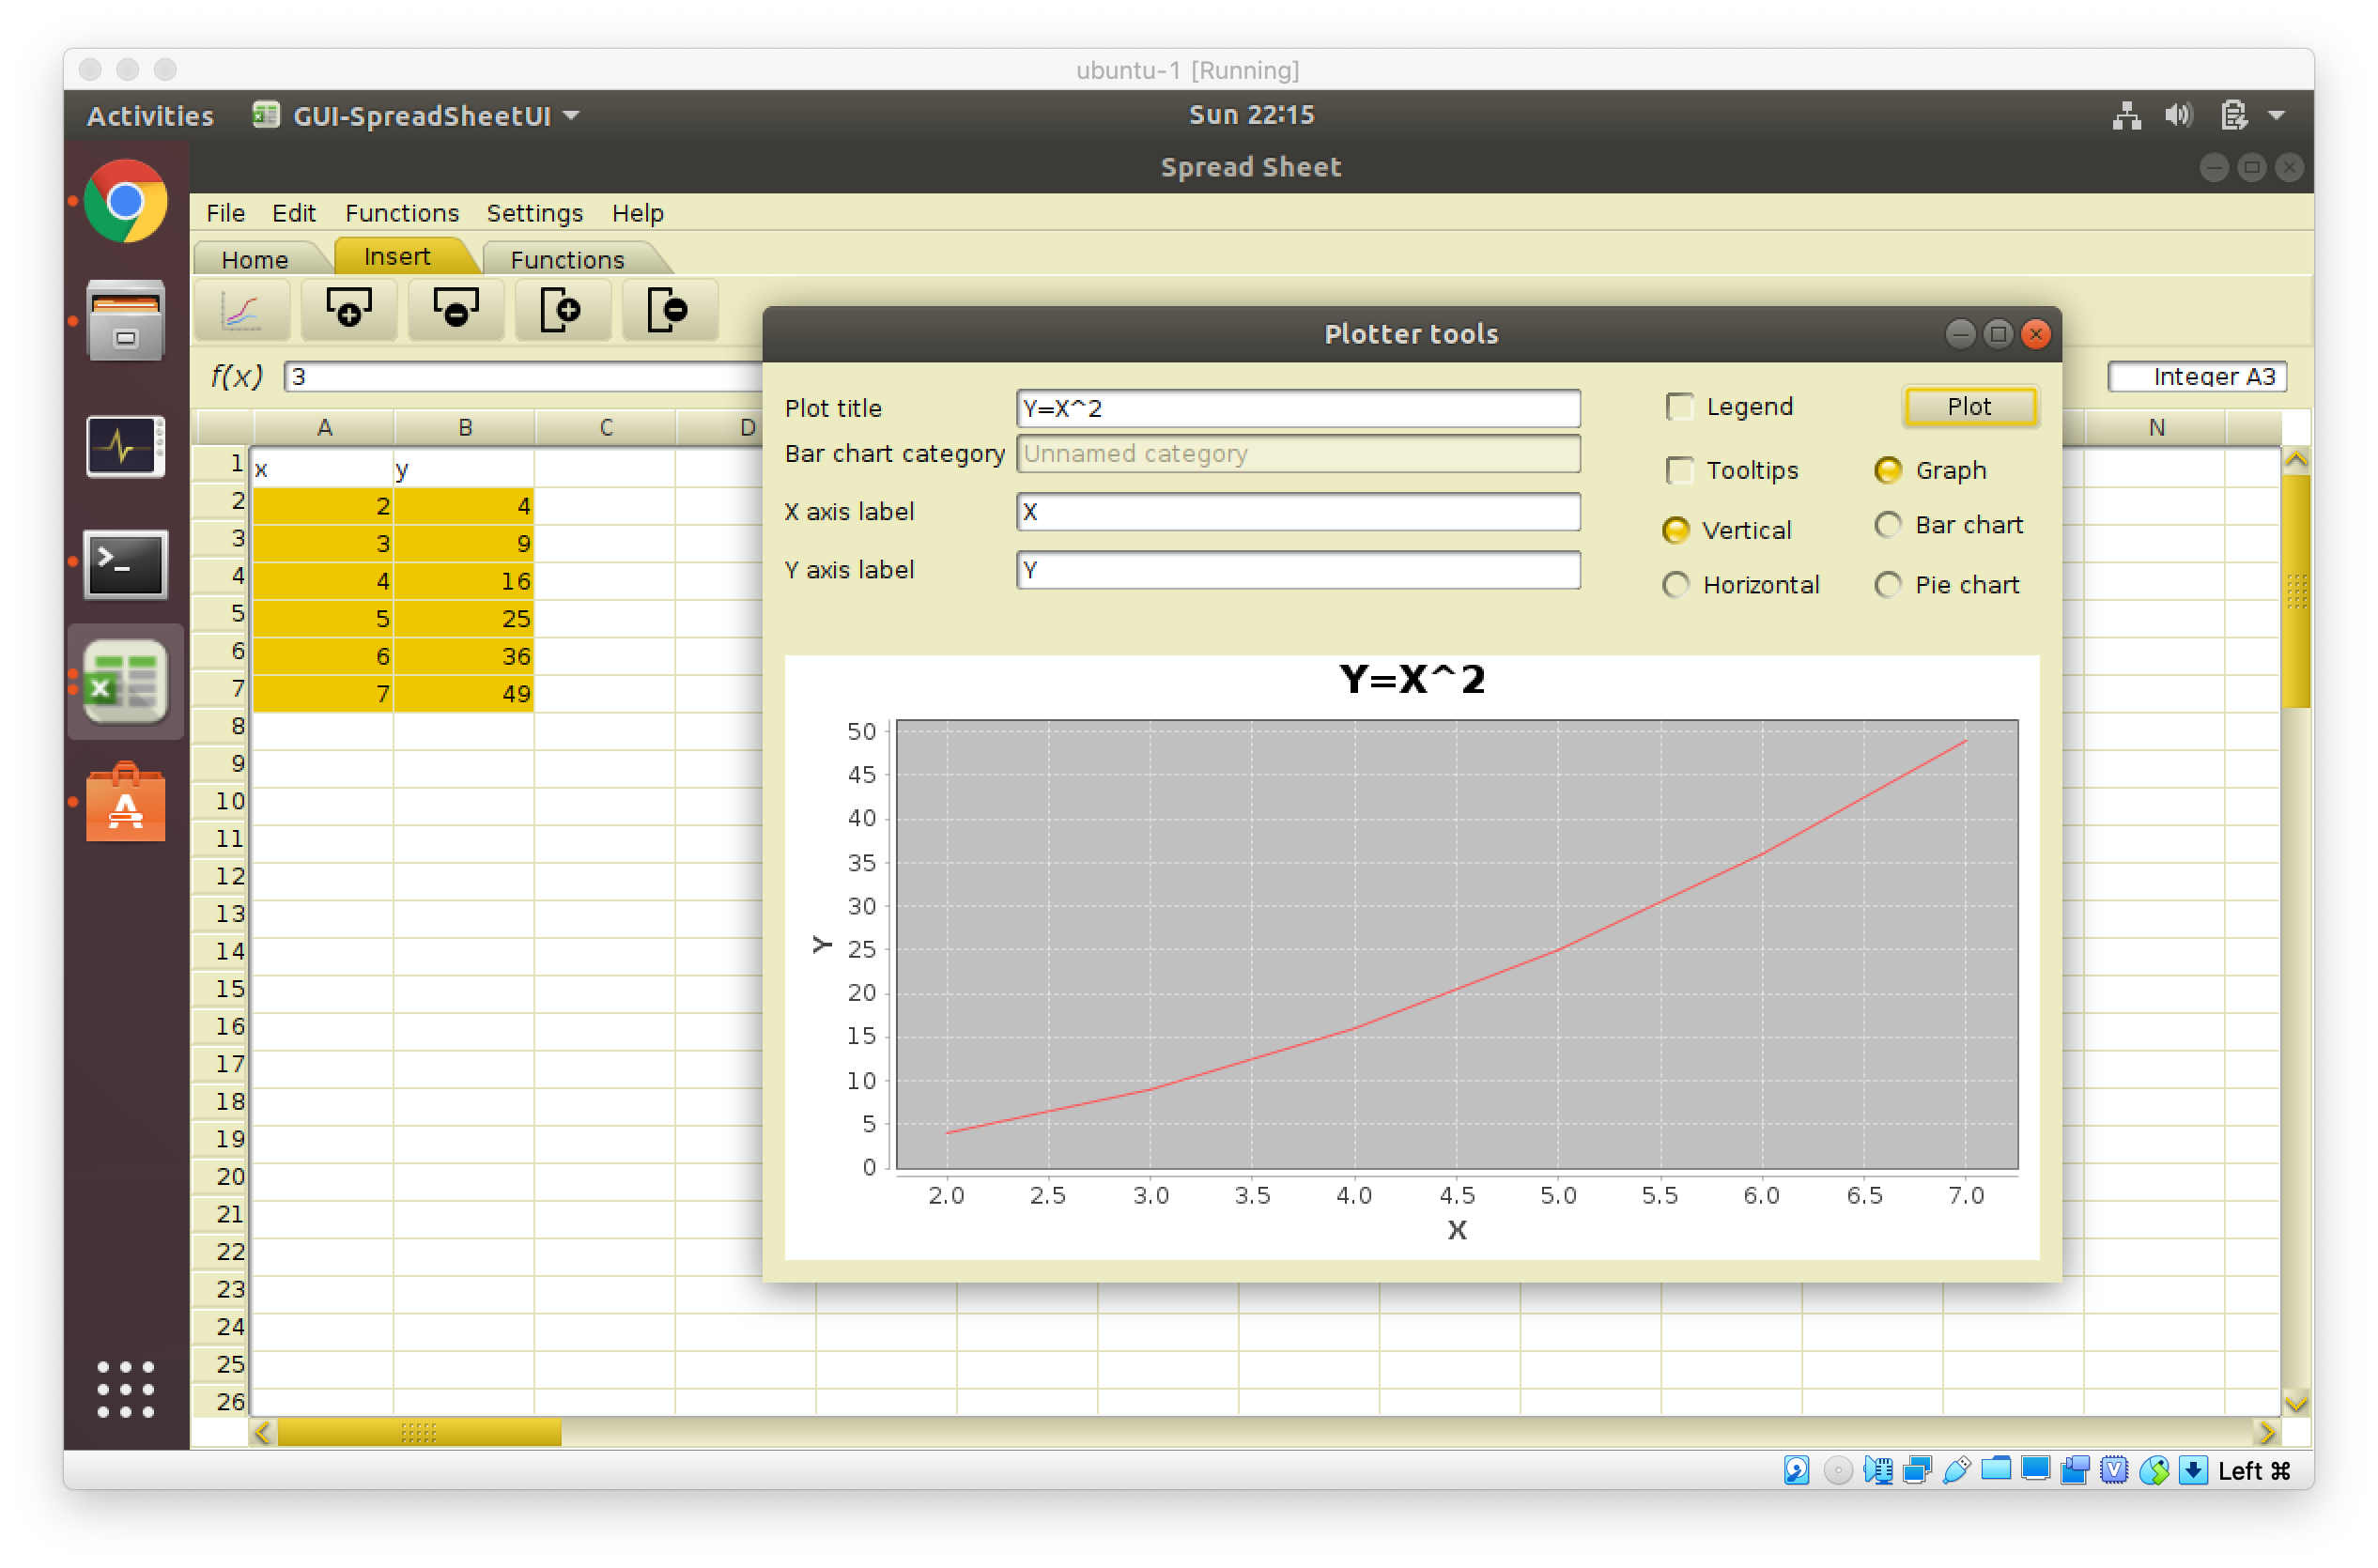This screenshot has width=2378, height=1568.
Task: Click the VirtualBox optical disc icon
Action: 1837,1469
